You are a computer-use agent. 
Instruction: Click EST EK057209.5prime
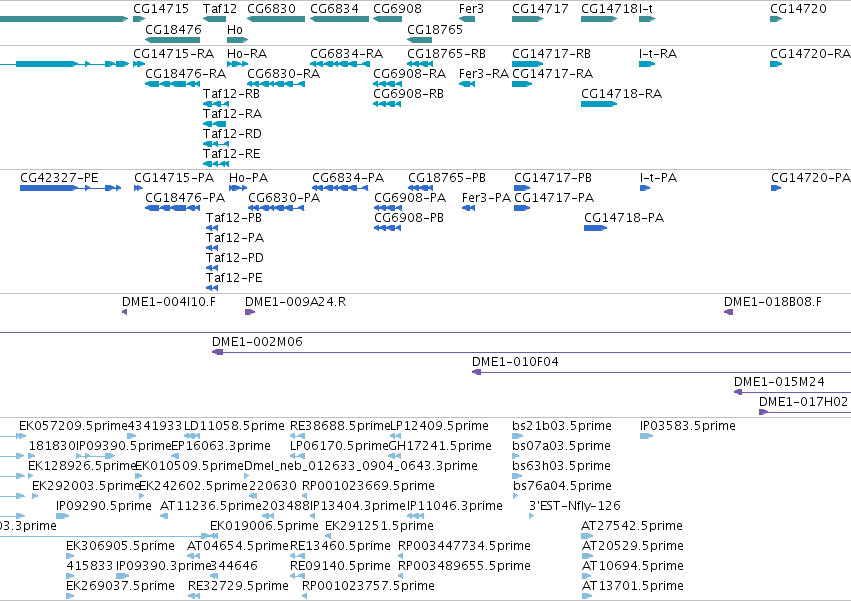(73, 426)
